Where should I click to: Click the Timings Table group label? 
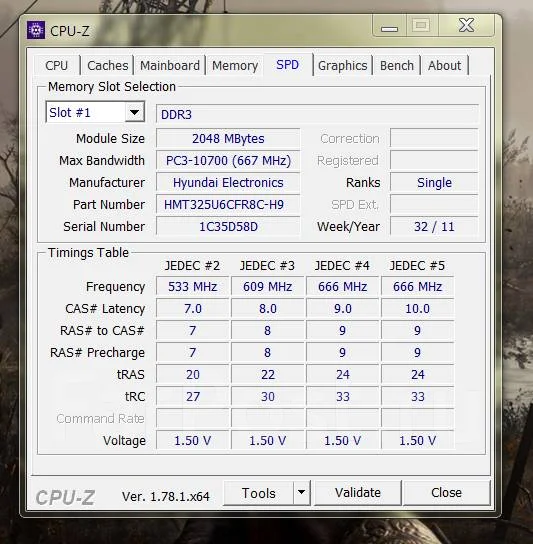pos(88,253)
